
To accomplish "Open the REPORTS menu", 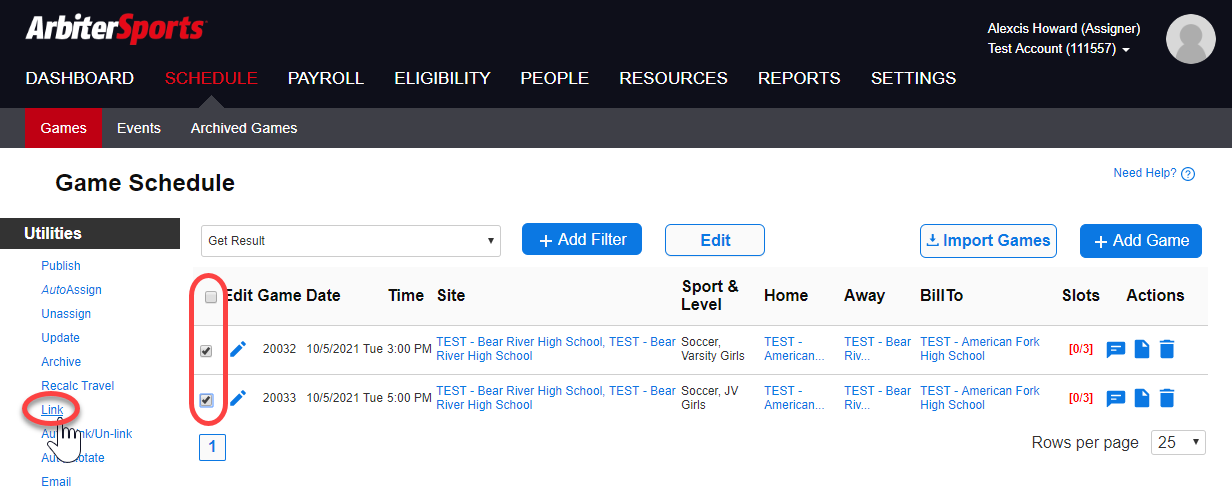I will click(x=799, y=78).
